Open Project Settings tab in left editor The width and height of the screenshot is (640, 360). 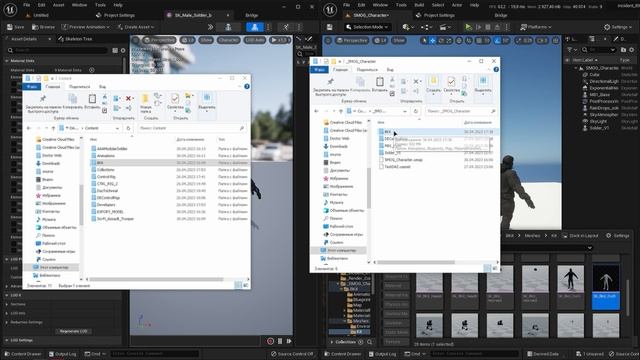coord(115,15)
